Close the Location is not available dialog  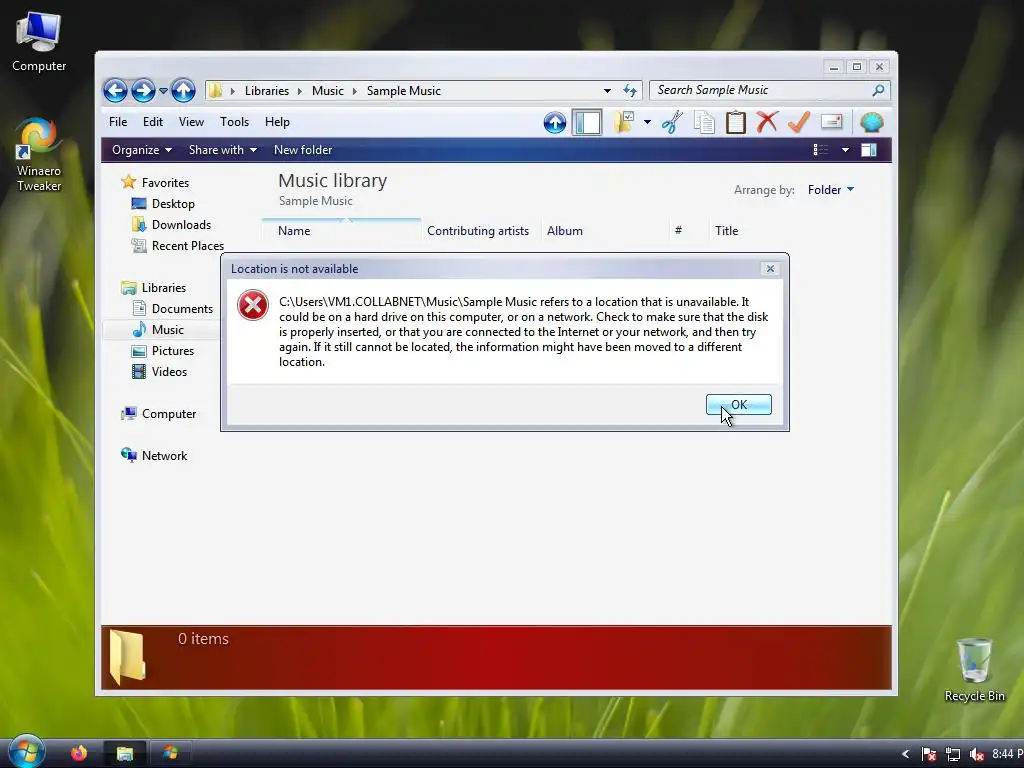pos(771,269)
